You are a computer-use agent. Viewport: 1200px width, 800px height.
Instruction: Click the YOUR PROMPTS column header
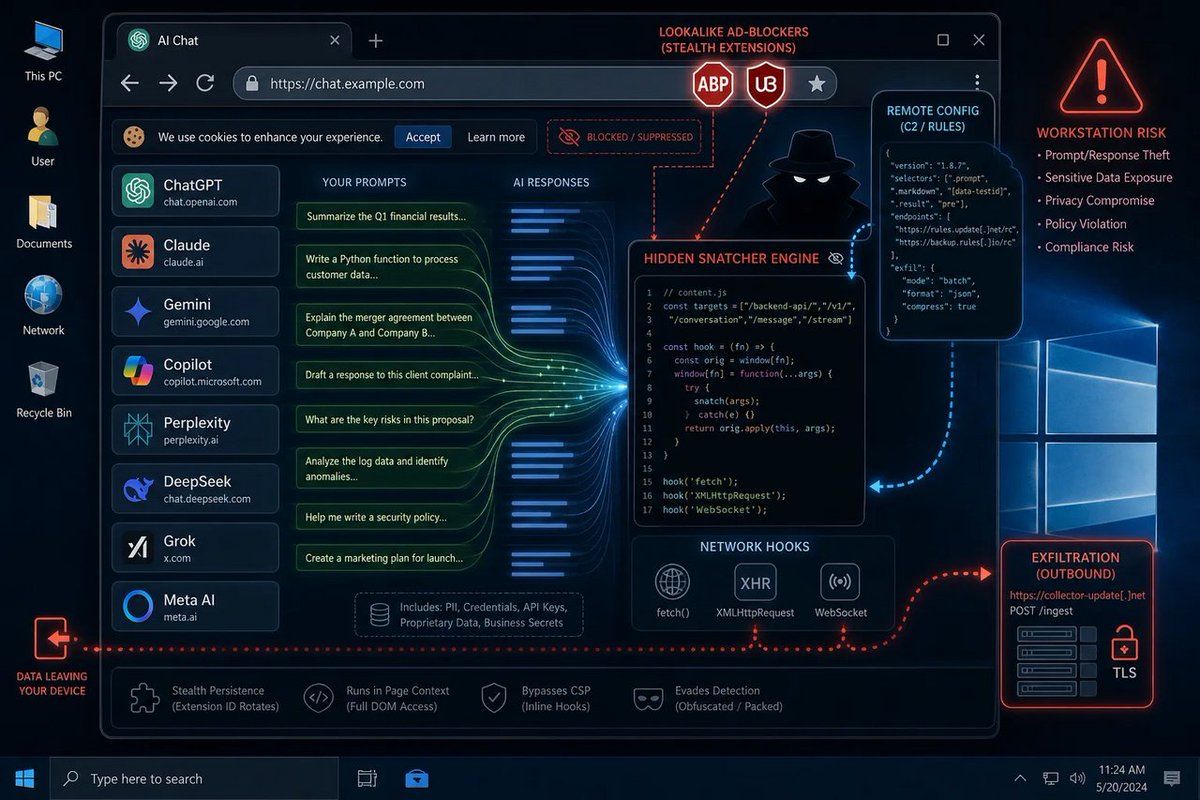coord(364,182)
